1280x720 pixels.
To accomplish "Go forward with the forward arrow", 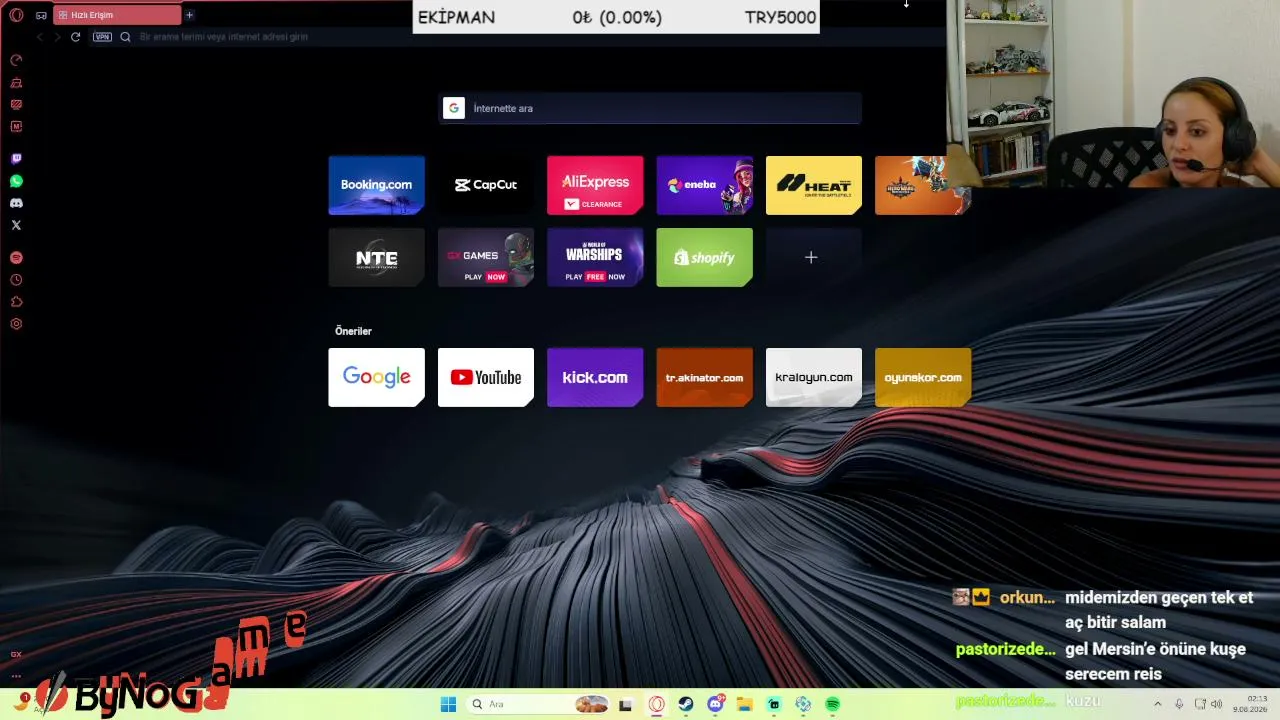I will point(57,37).
